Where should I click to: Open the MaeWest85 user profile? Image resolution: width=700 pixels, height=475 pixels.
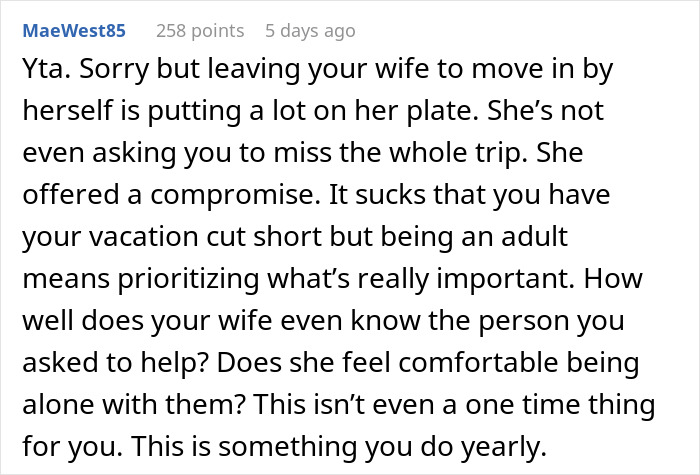(x=74, y=31)
